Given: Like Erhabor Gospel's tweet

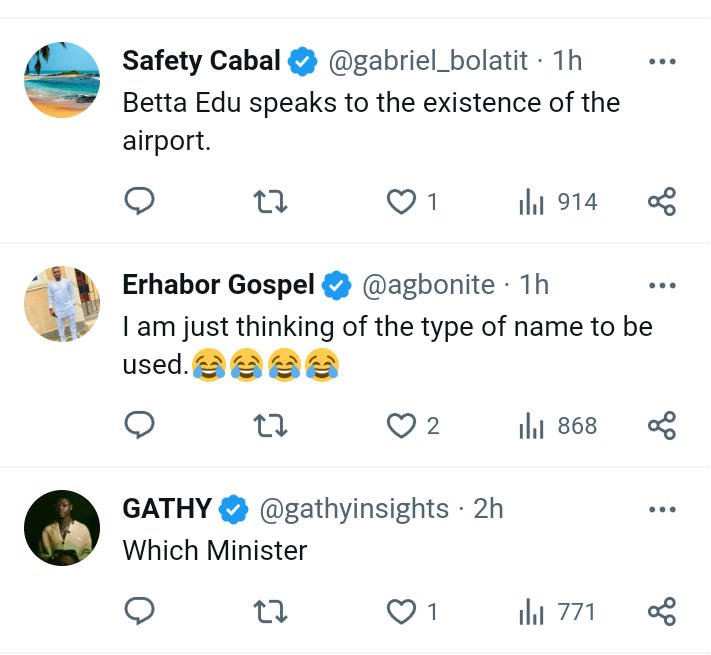Looking at the screenshot, I should click(x=401, y=426).
